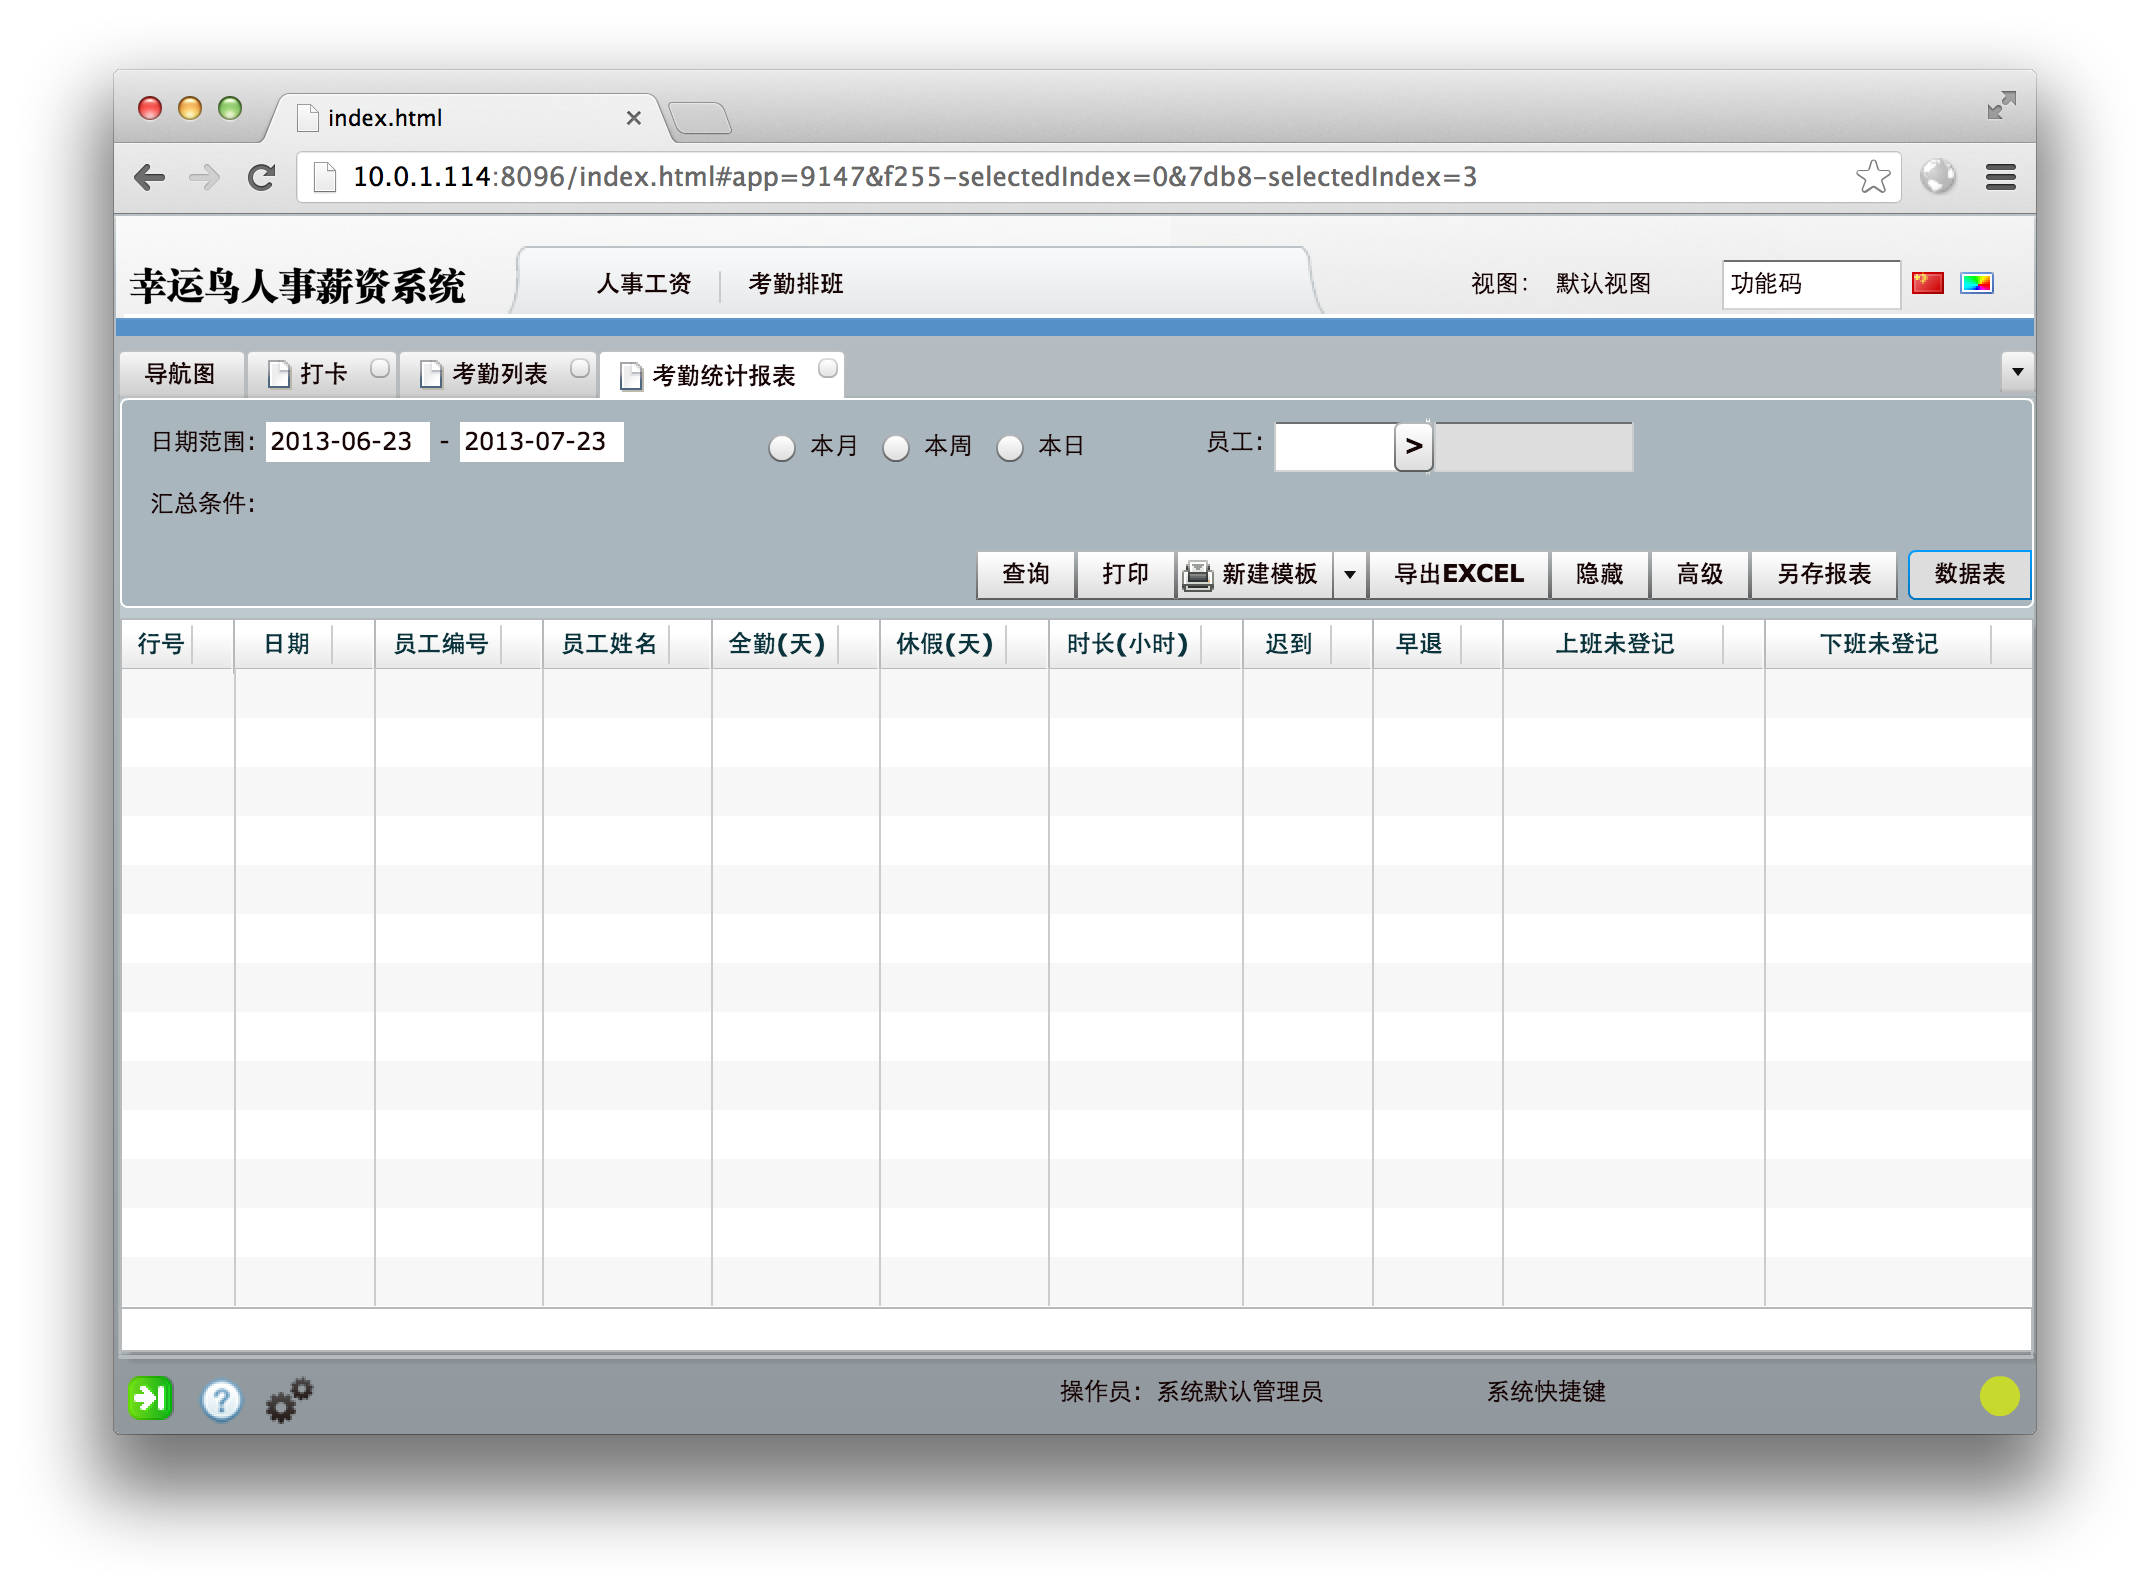Open the color theme icon
This screenshot has height=1592, width=2150.
pyautogui.click(x=1977, y=283)
